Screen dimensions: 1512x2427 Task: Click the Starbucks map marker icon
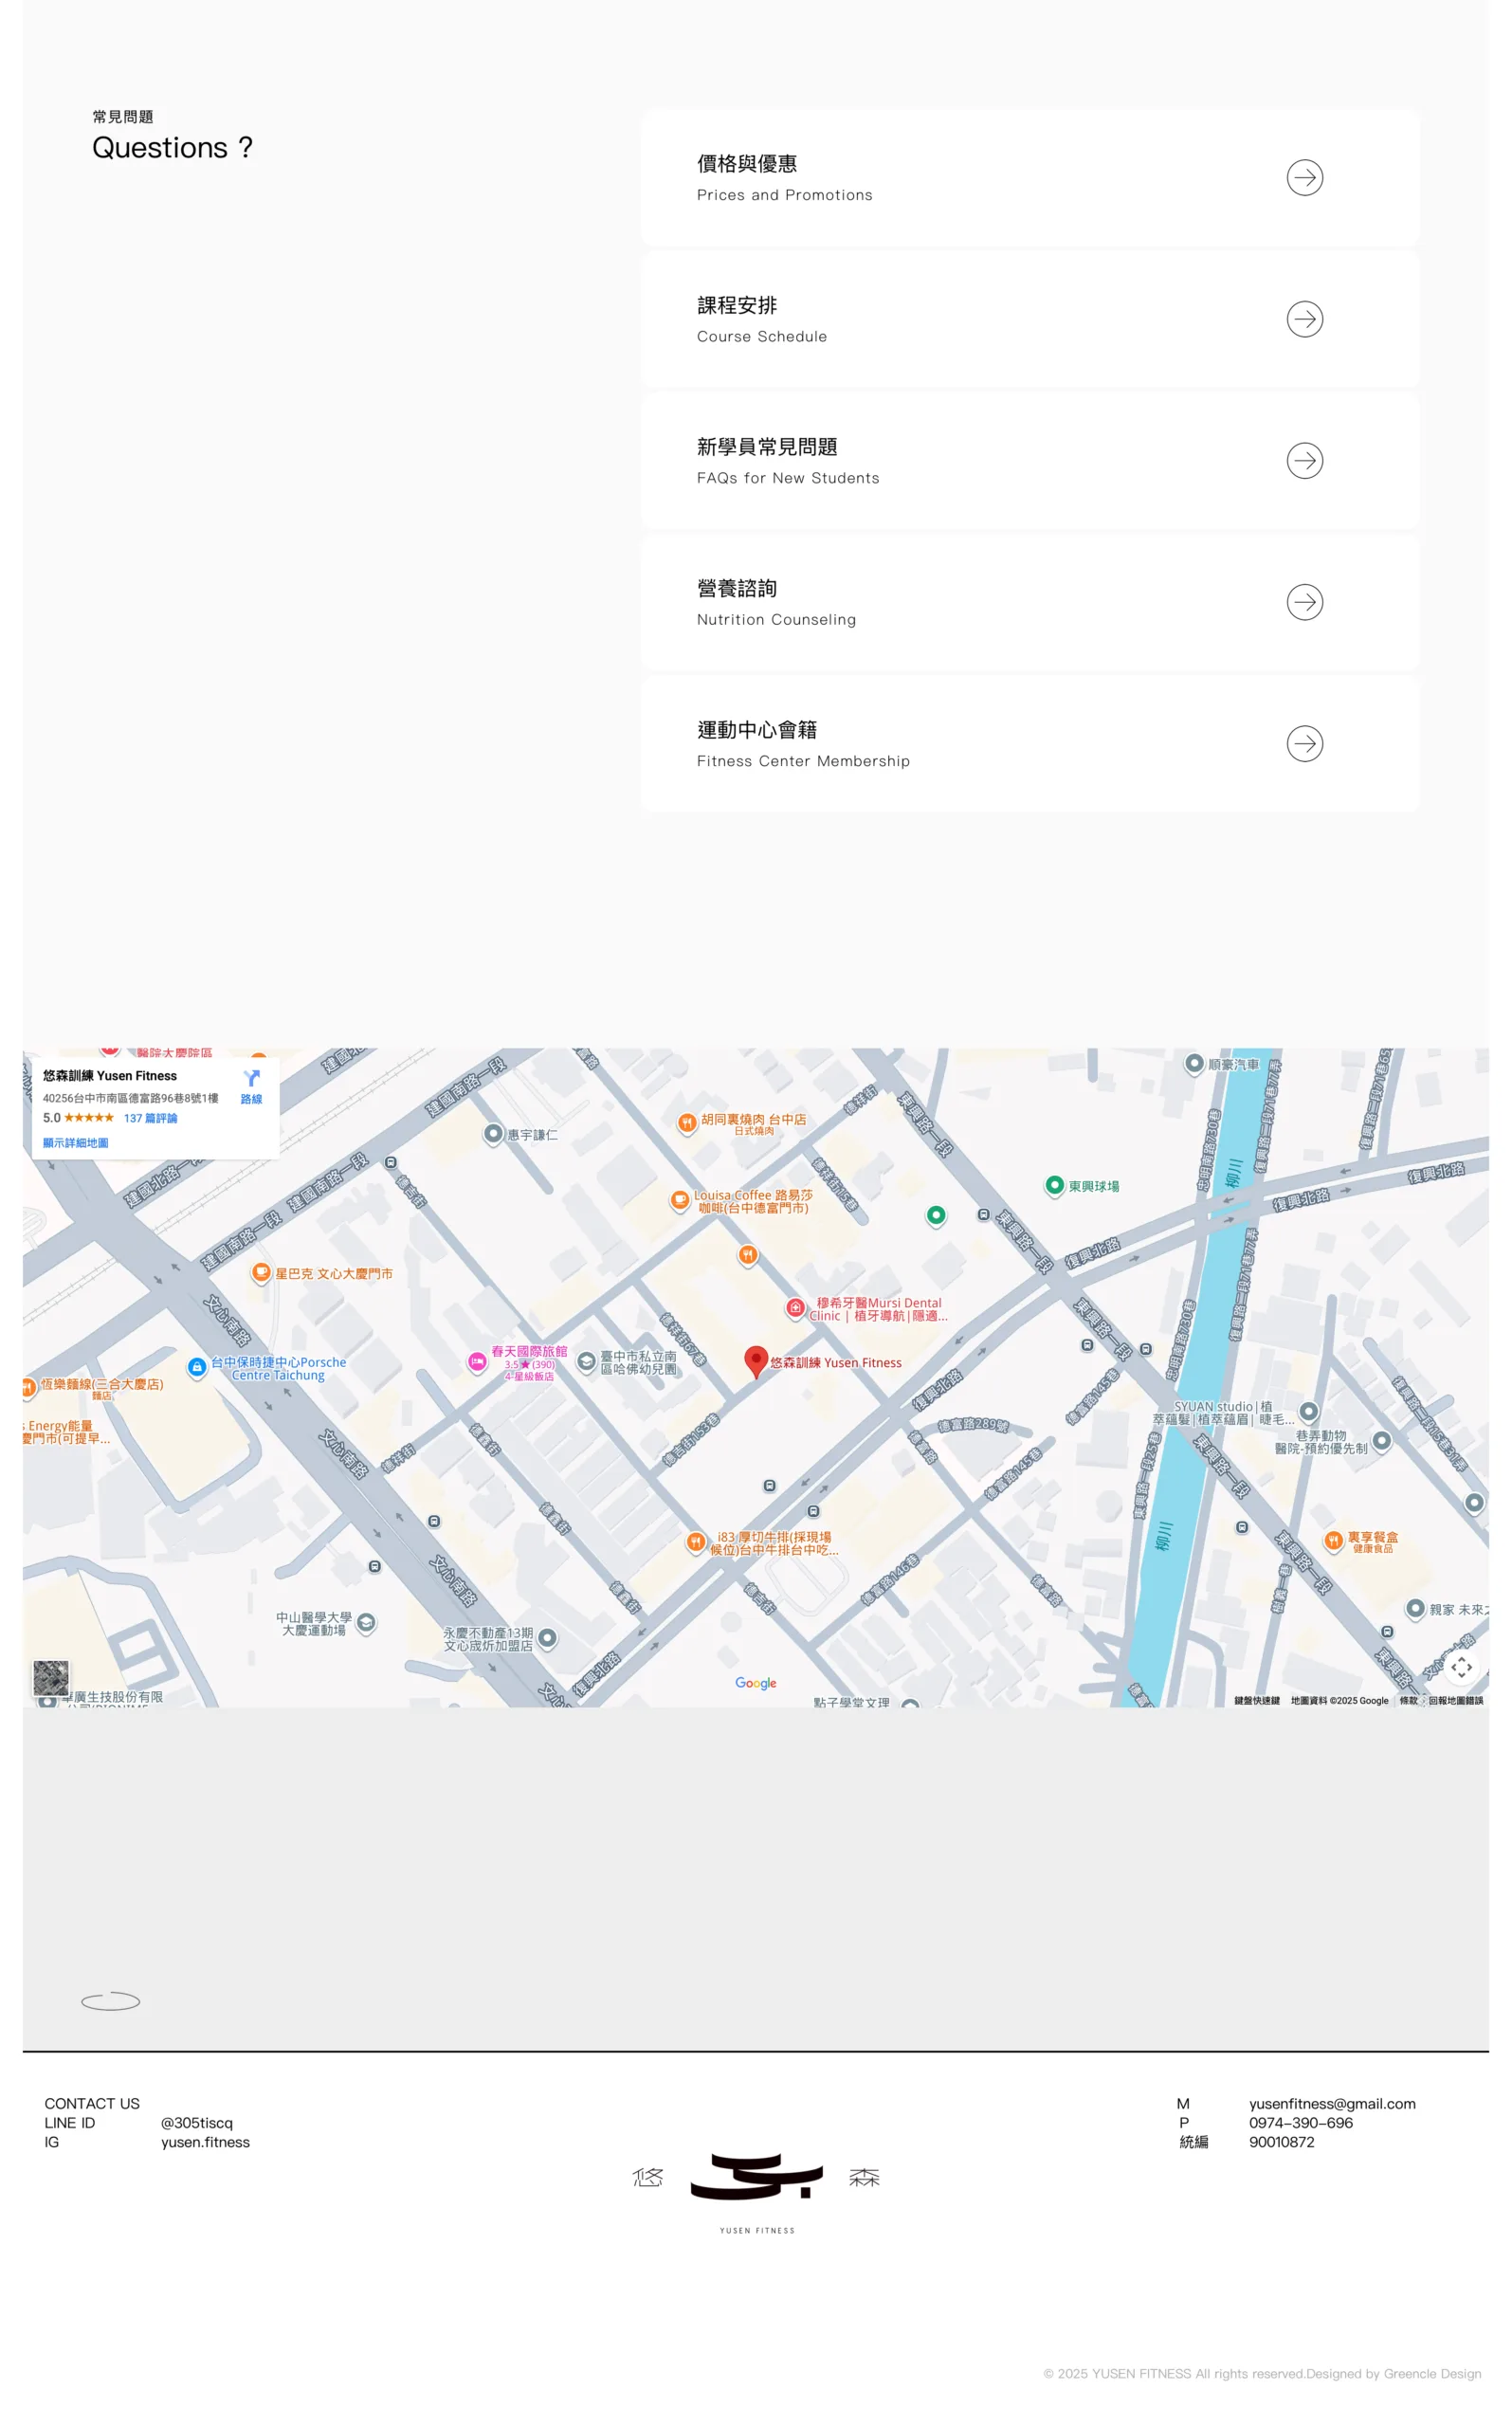tap(261, 1272)
